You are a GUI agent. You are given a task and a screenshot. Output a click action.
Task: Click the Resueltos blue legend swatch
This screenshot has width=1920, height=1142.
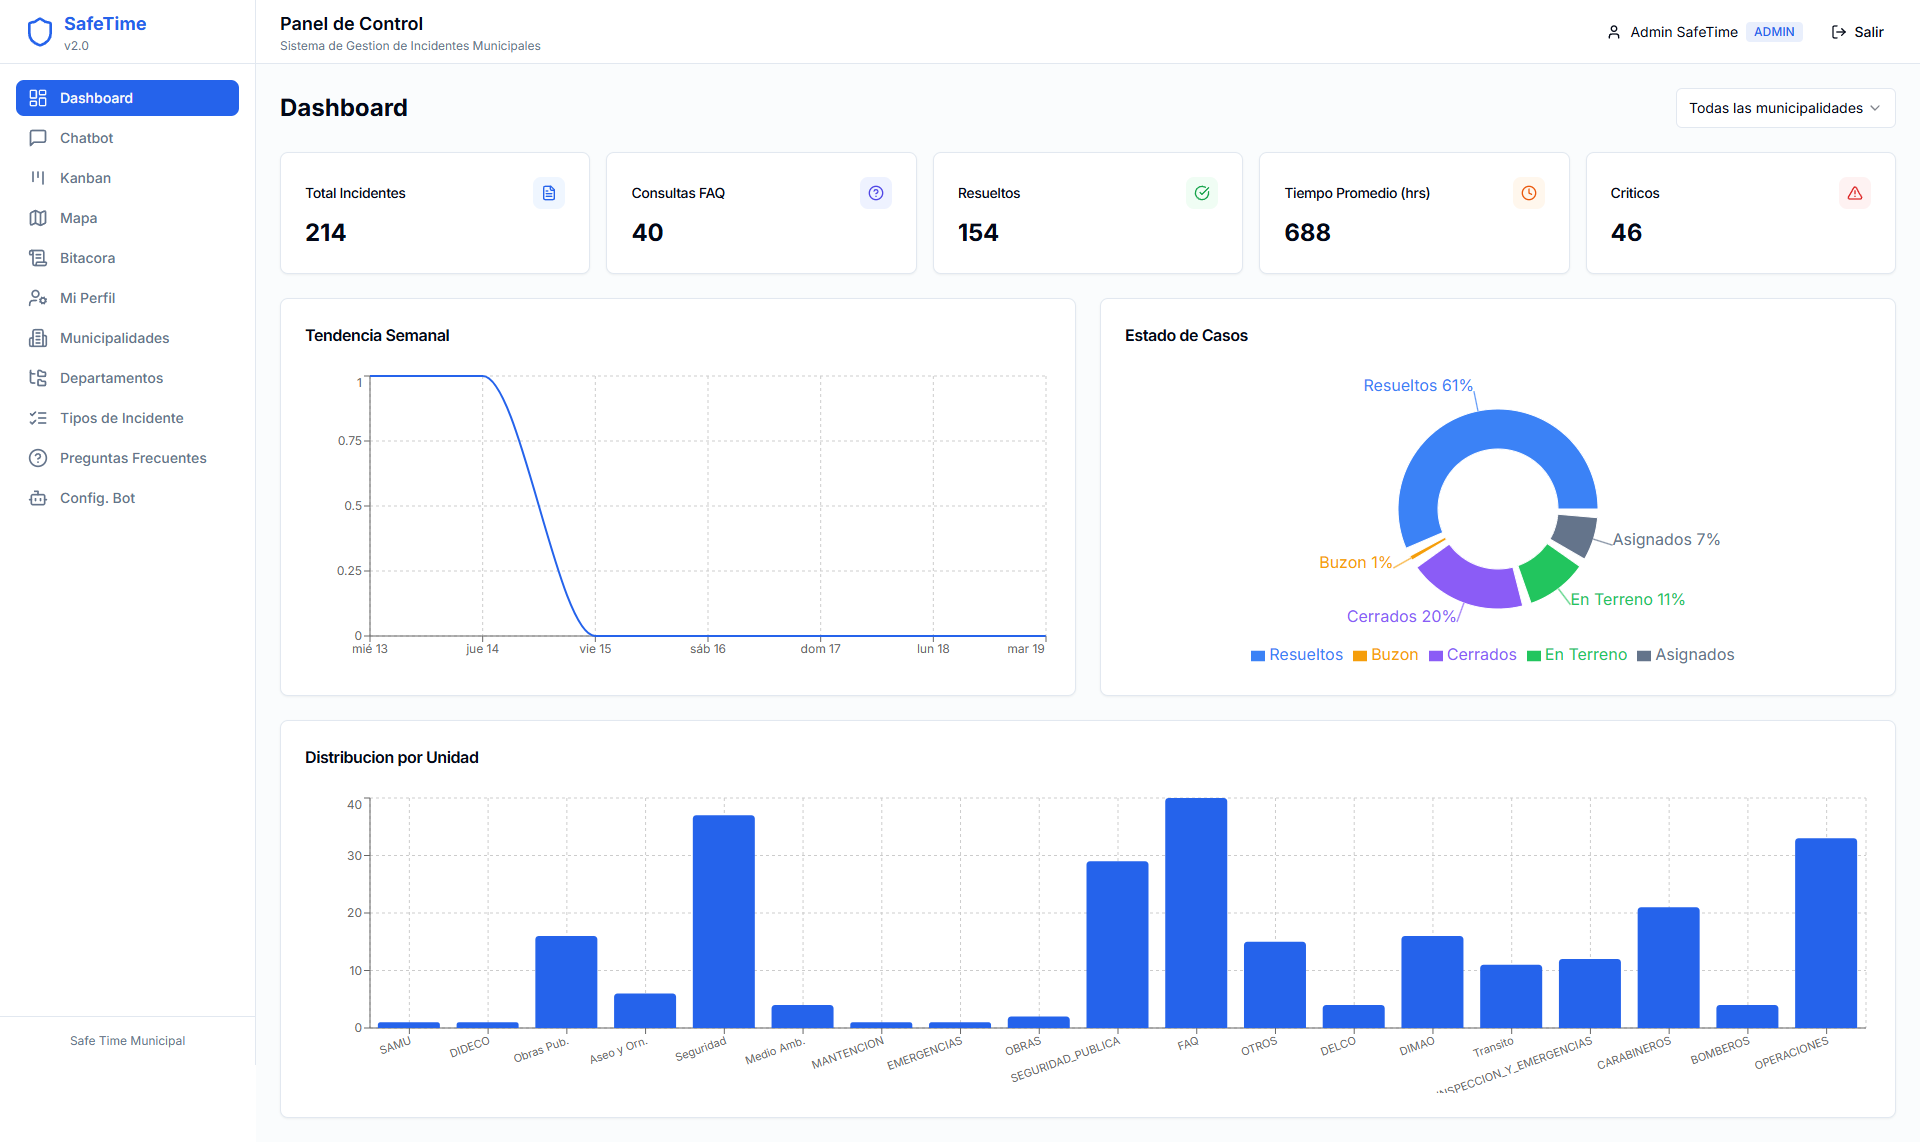point(1258,656)
